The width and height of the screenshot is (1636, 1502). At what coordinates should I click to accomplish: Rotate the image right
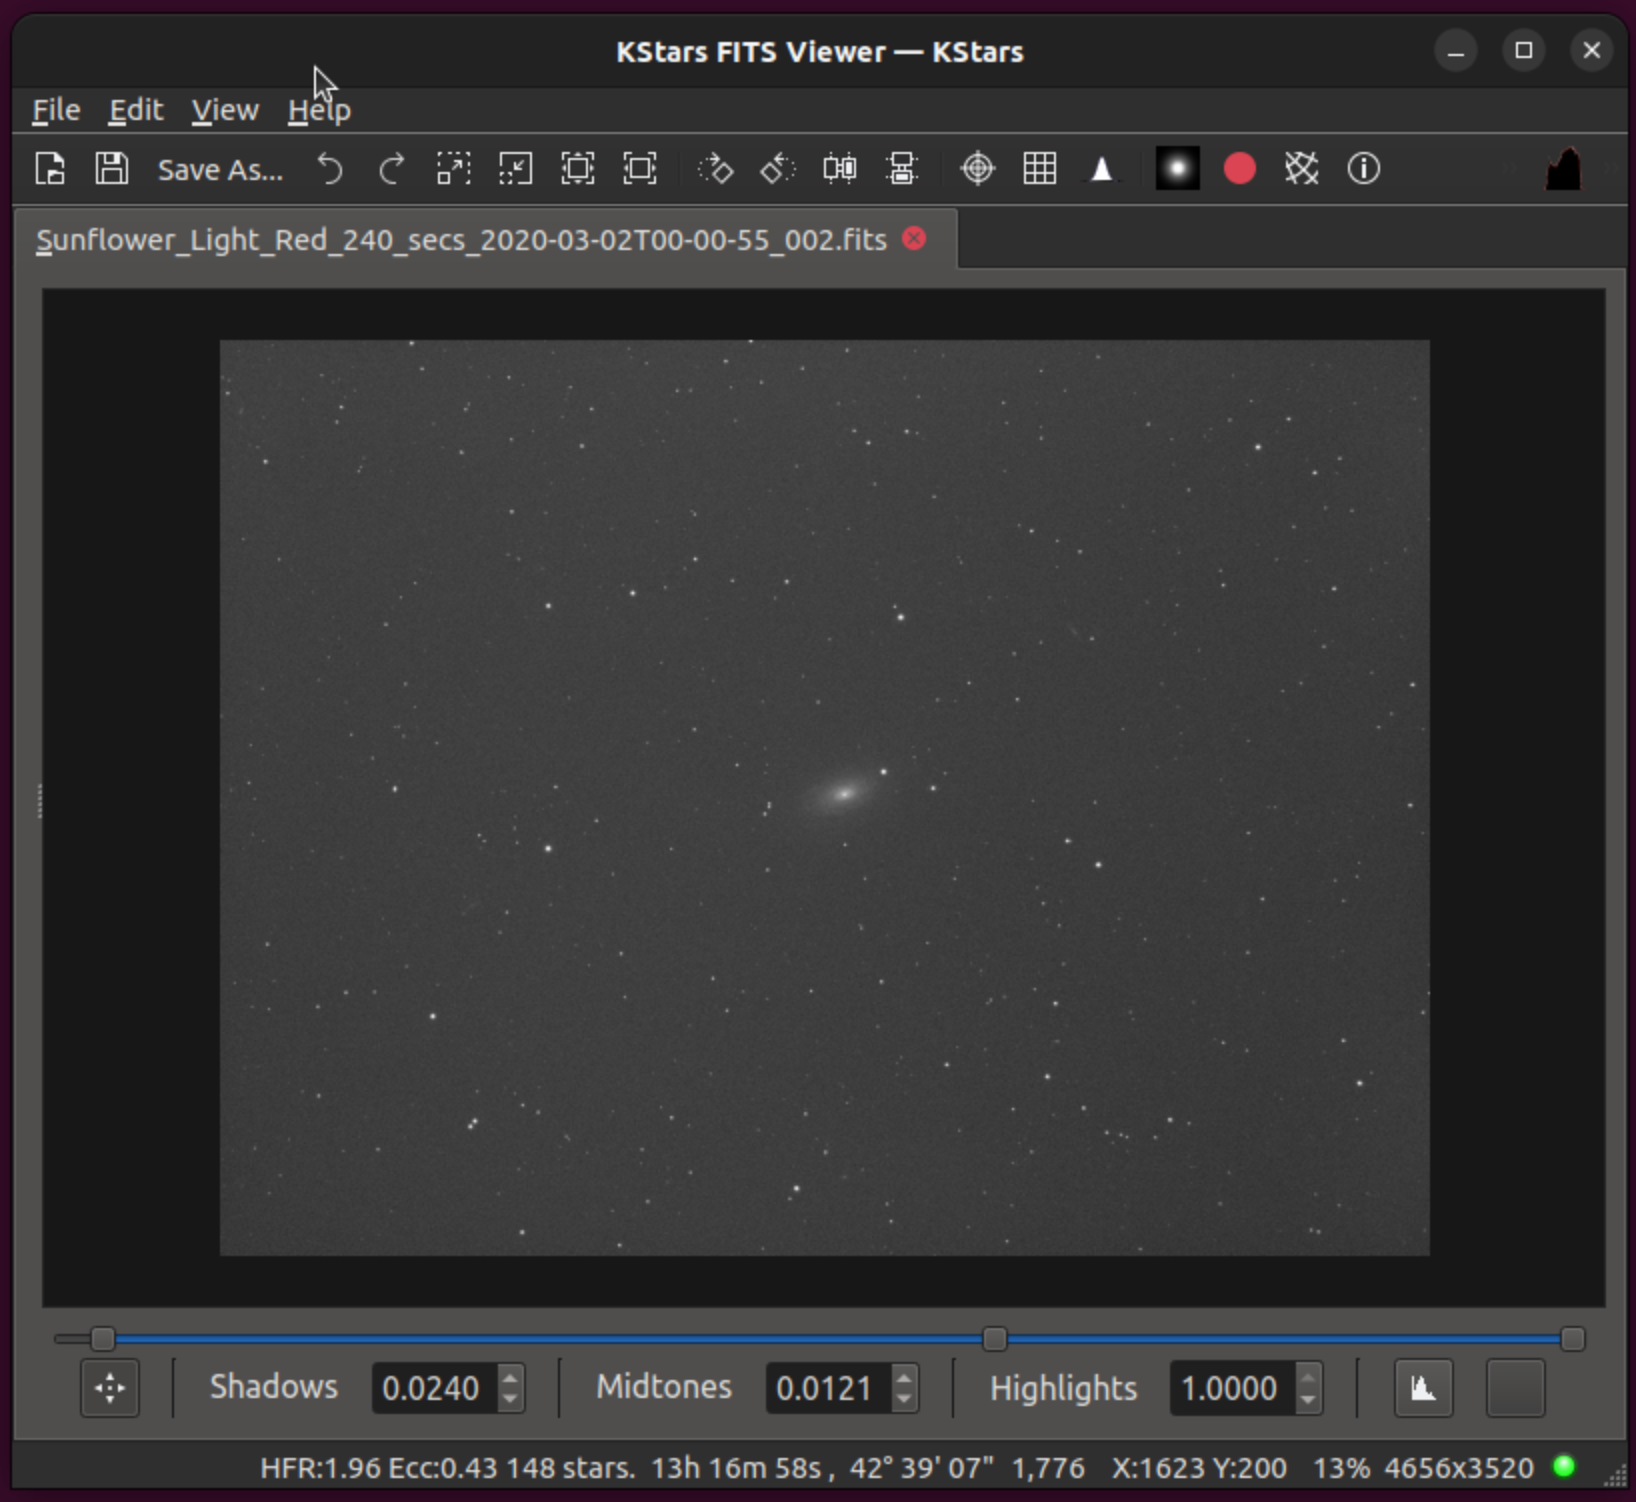(715, 169)
